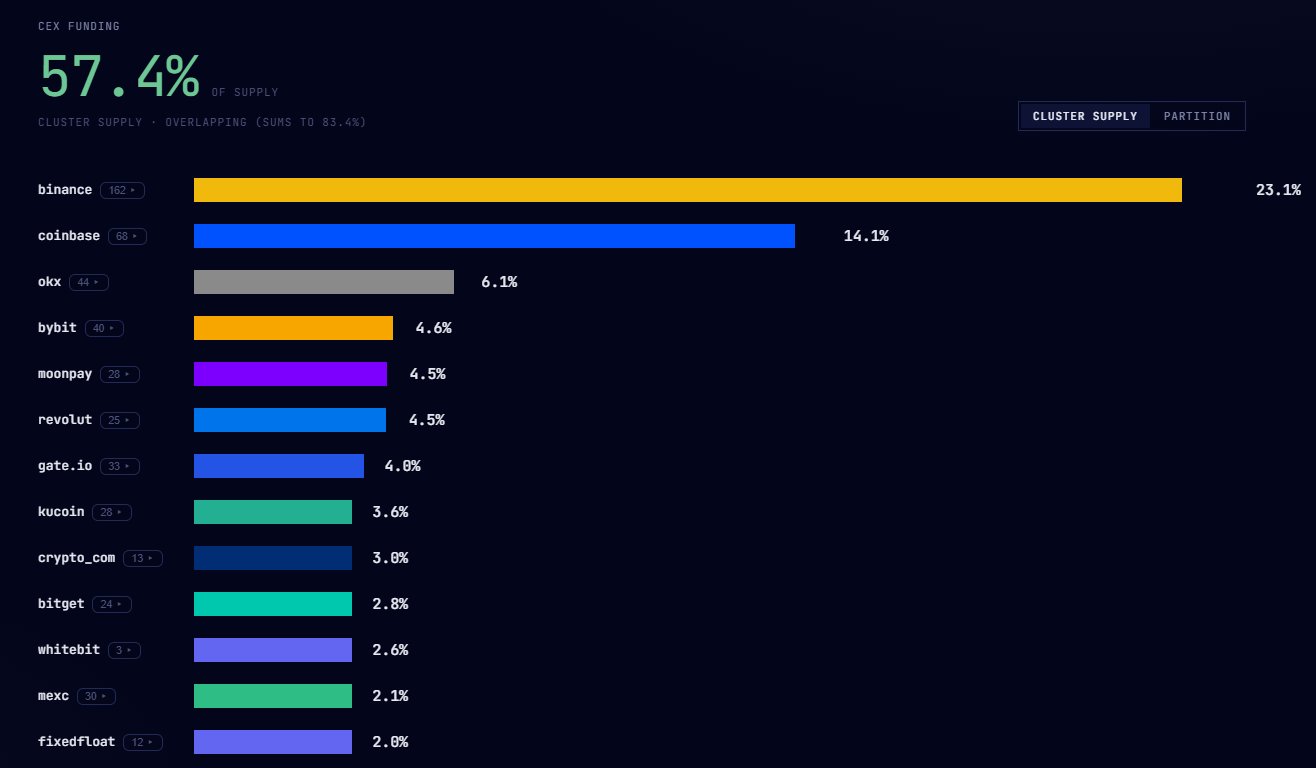Select the "coinbase" exchange label
1316x768 pixels.
69,236
